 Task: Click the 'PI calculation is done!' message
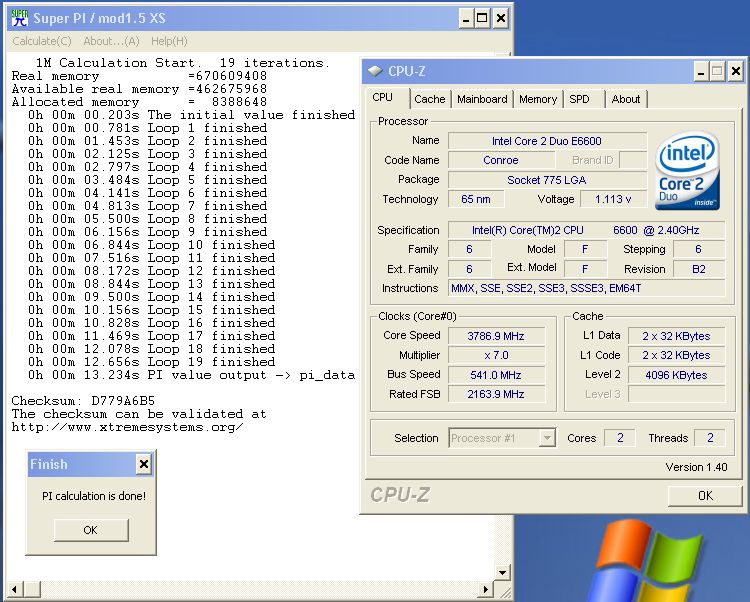tap(94, 496)
